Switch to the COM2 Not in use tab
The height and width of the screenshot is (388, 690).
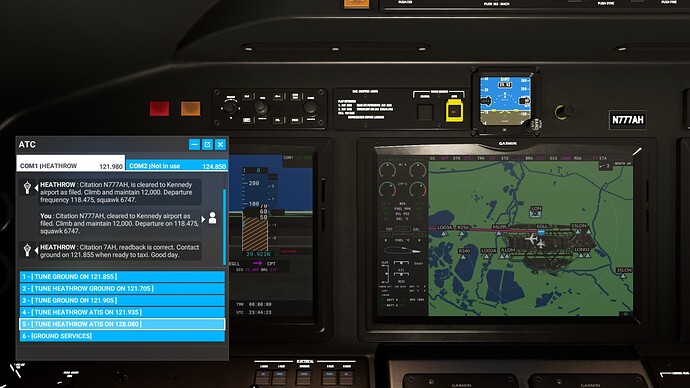click(x=177, y=165)
